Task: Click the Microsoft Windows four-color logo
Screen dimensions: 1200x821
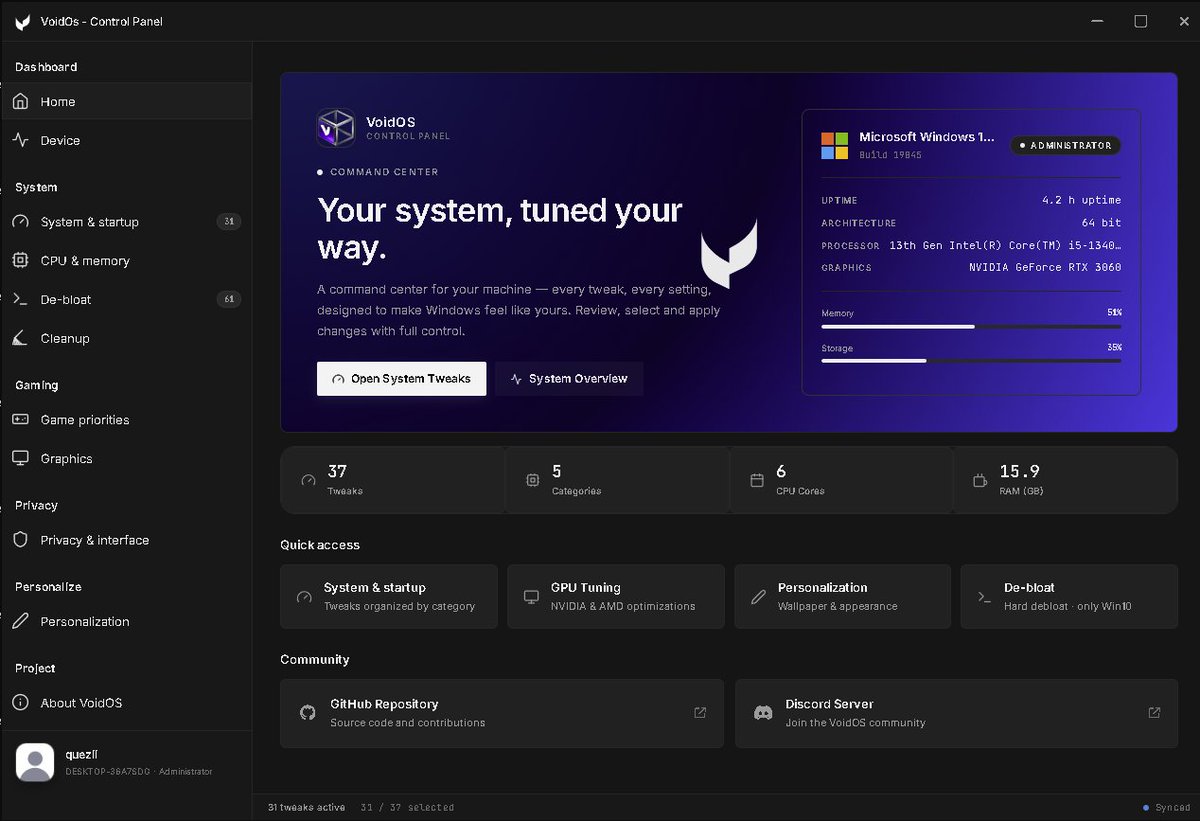Action: pyautogui.click(x=835, y=145)
